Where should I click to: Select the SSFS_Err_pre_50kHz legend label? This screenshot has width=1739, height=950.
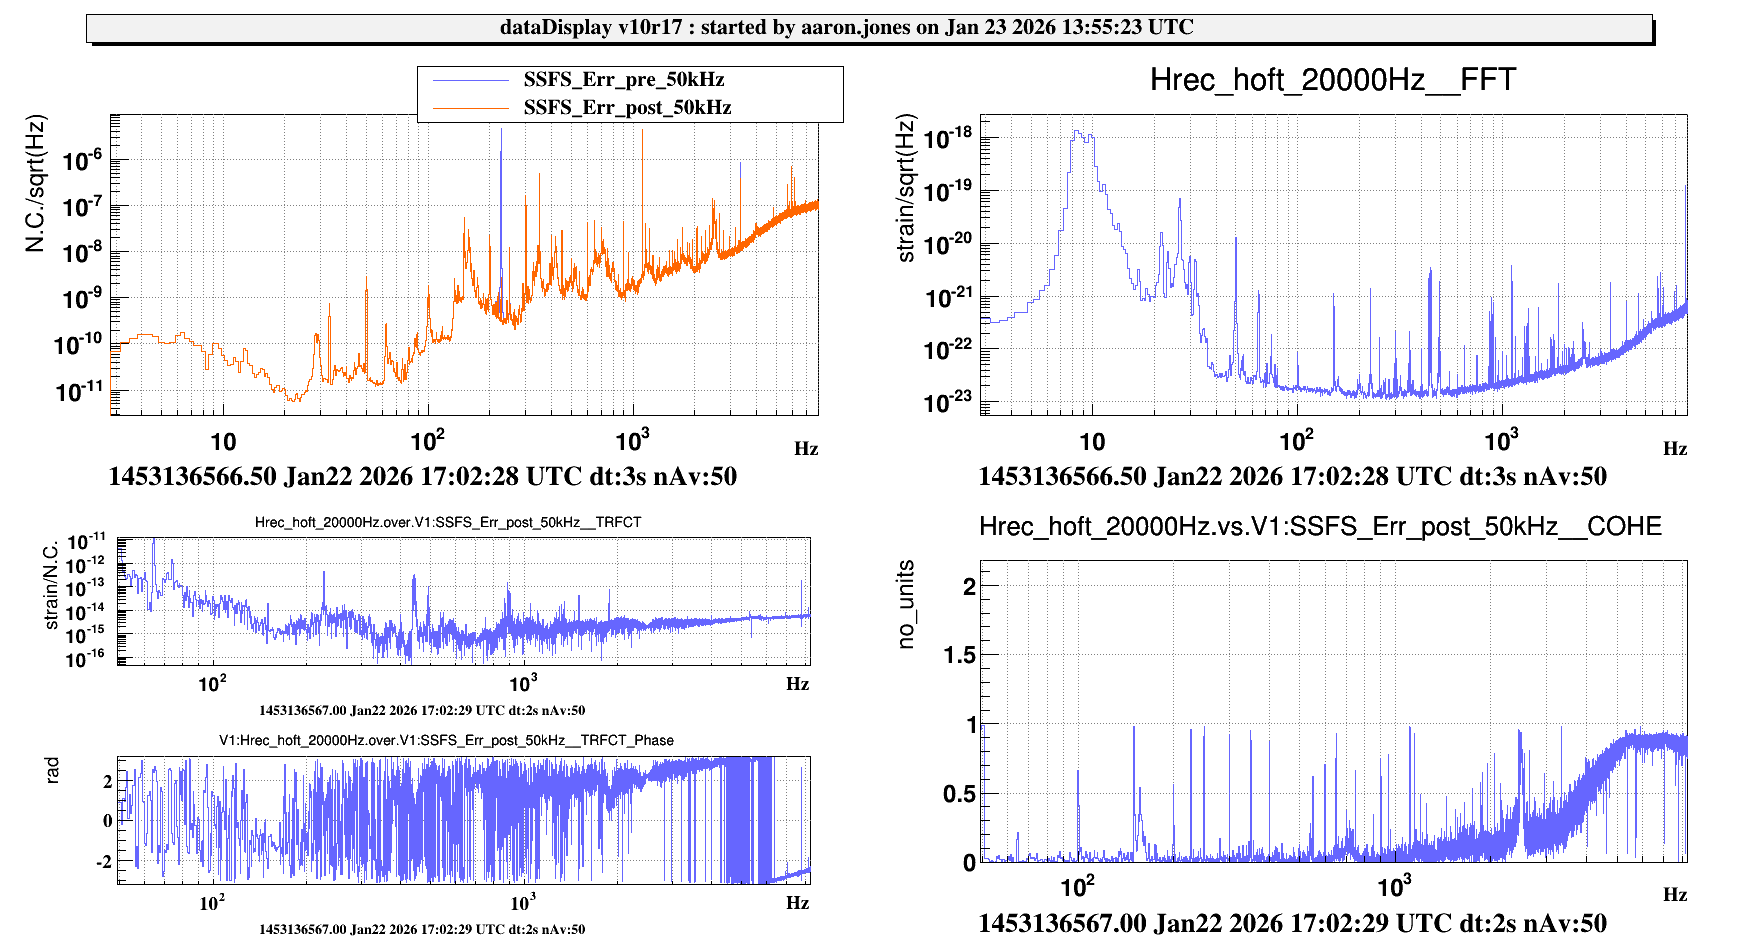pos(623,80)
